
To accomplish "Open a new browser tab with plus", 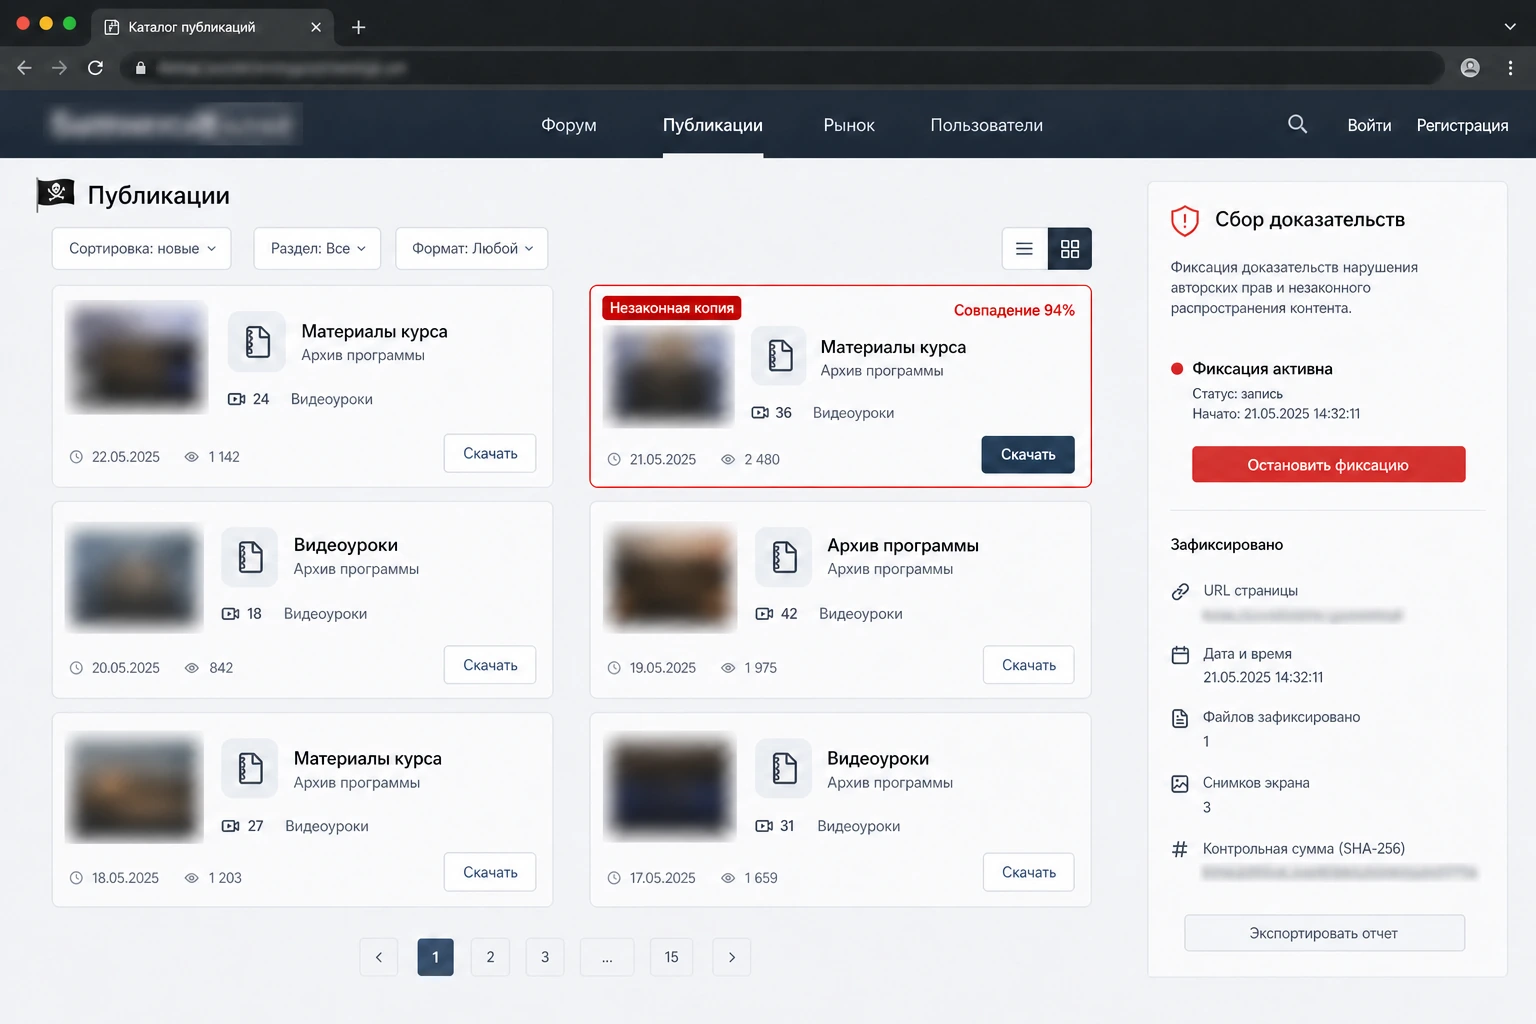I will pyautogui.click(x=358, y=27).
